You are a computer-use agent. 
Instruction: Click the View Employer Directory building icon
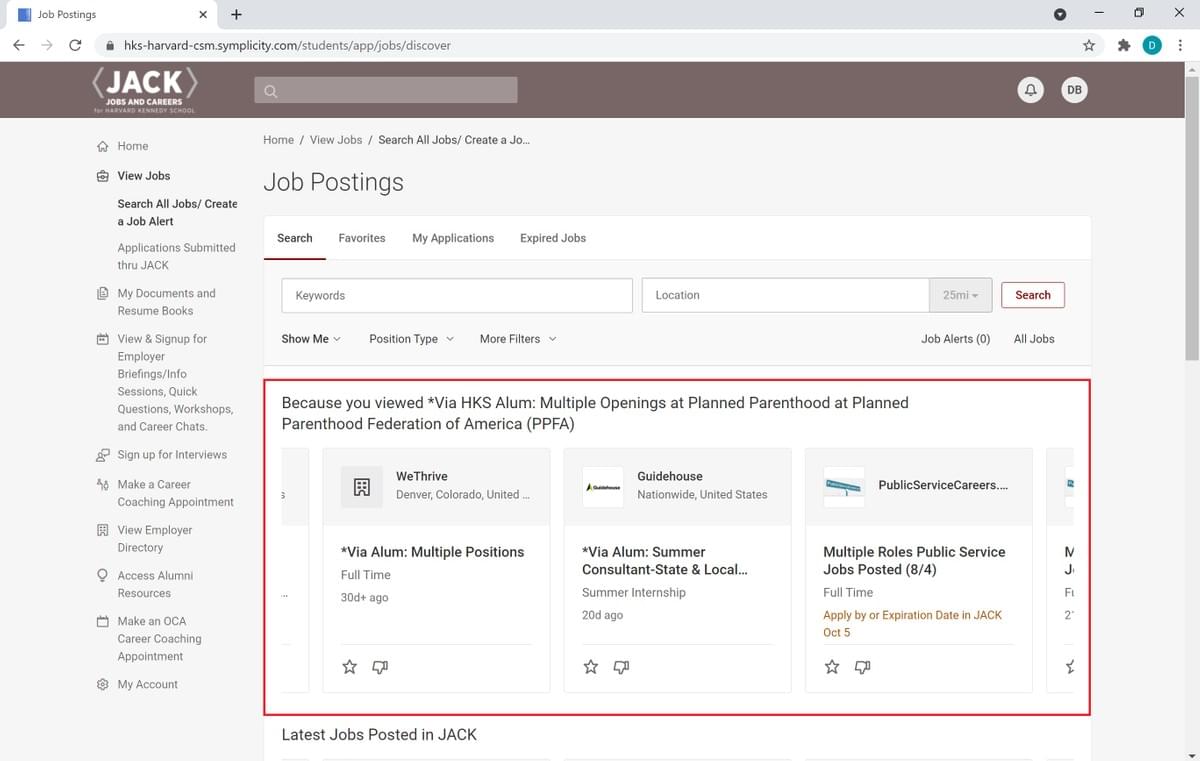(102, 530)
